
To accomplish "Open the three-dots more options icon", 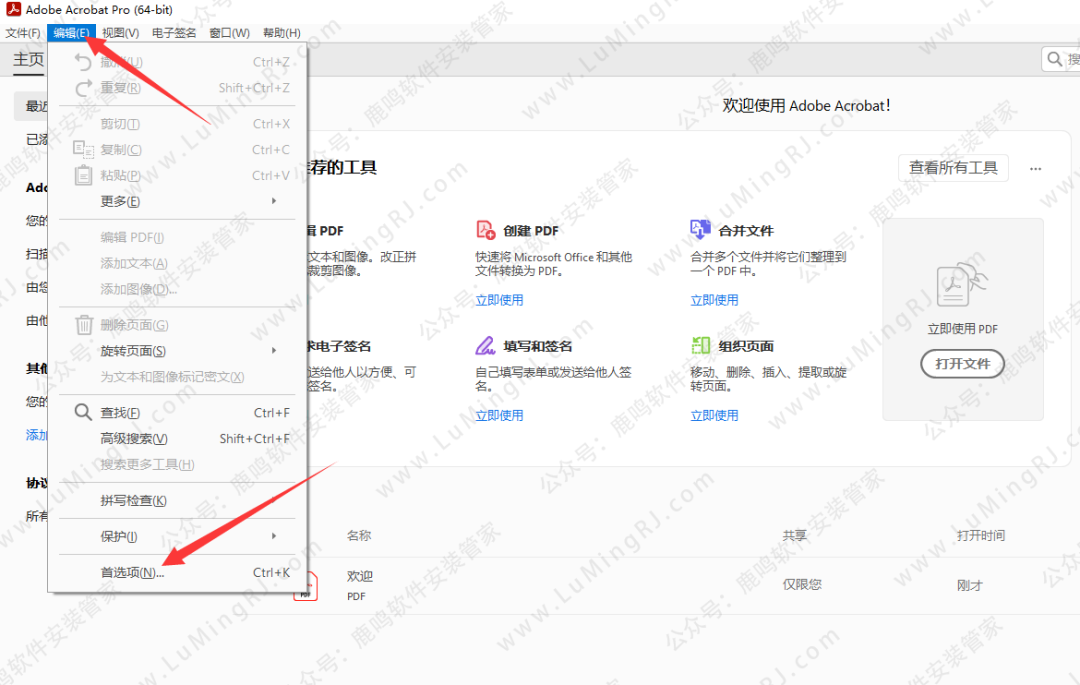I will 1036,169.
